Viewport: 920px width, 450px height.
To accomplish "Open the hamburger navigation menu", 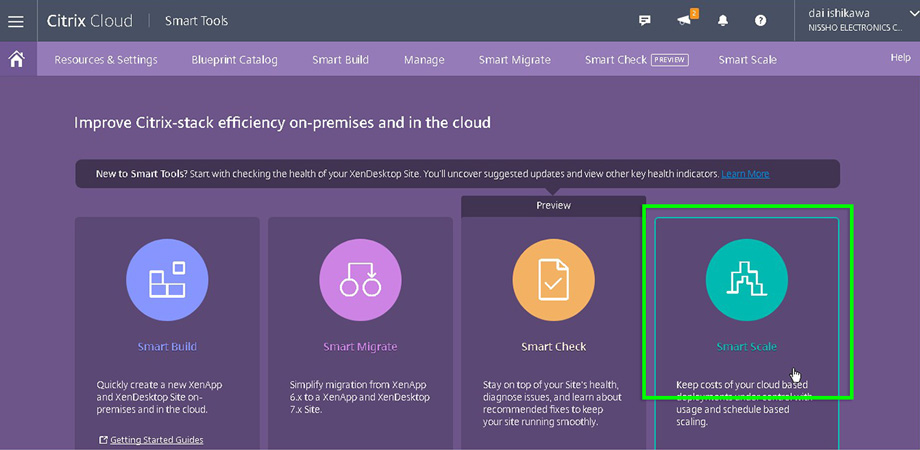I will click(16, 20).
